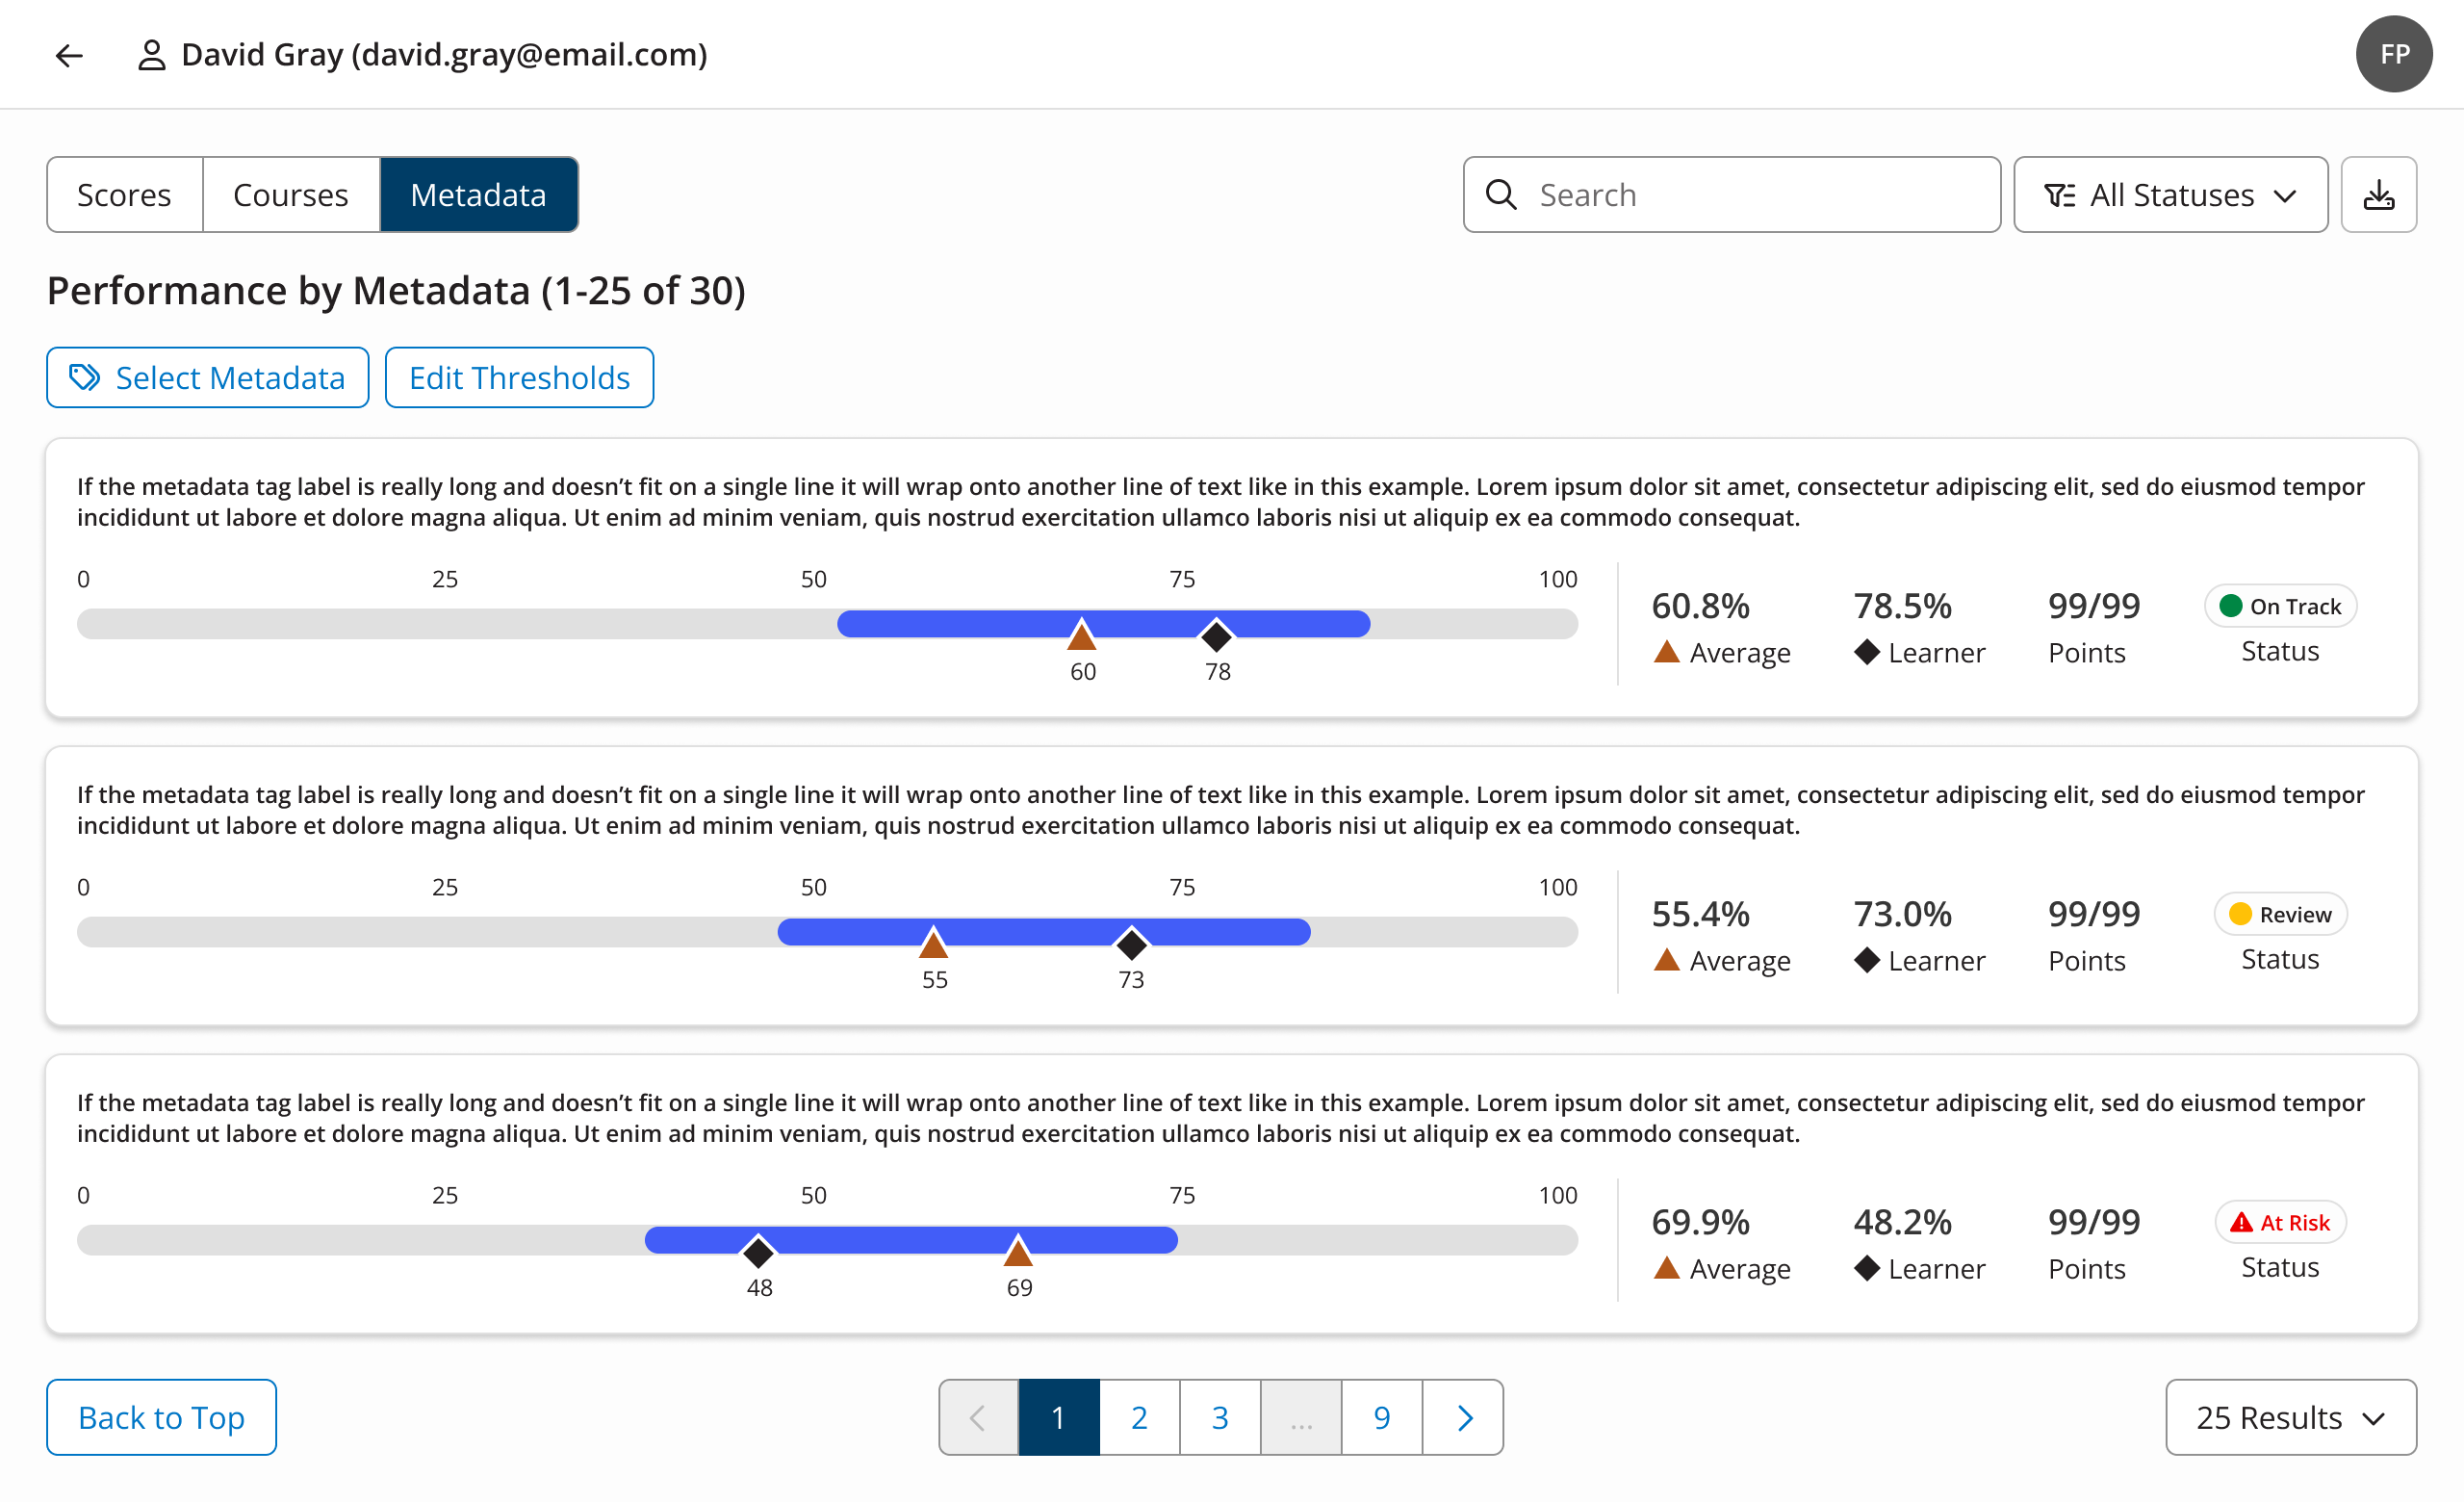The width and height of the screenshot is (2464, 1502).
Task: Select the user profile icon beside David Gray
Action: click(x=152, y=55)
